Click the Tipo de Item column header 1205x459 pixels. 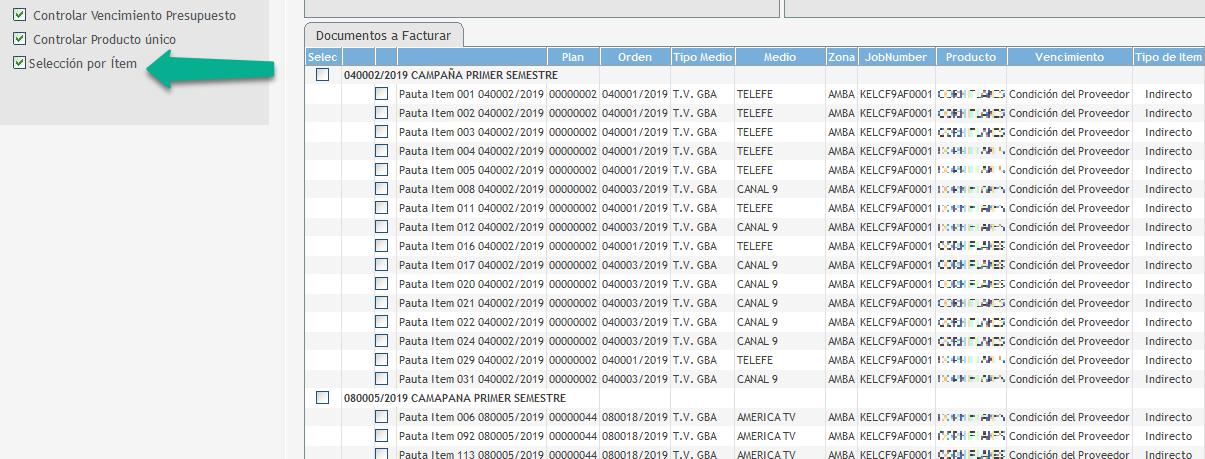click(x=1168, y=57)
